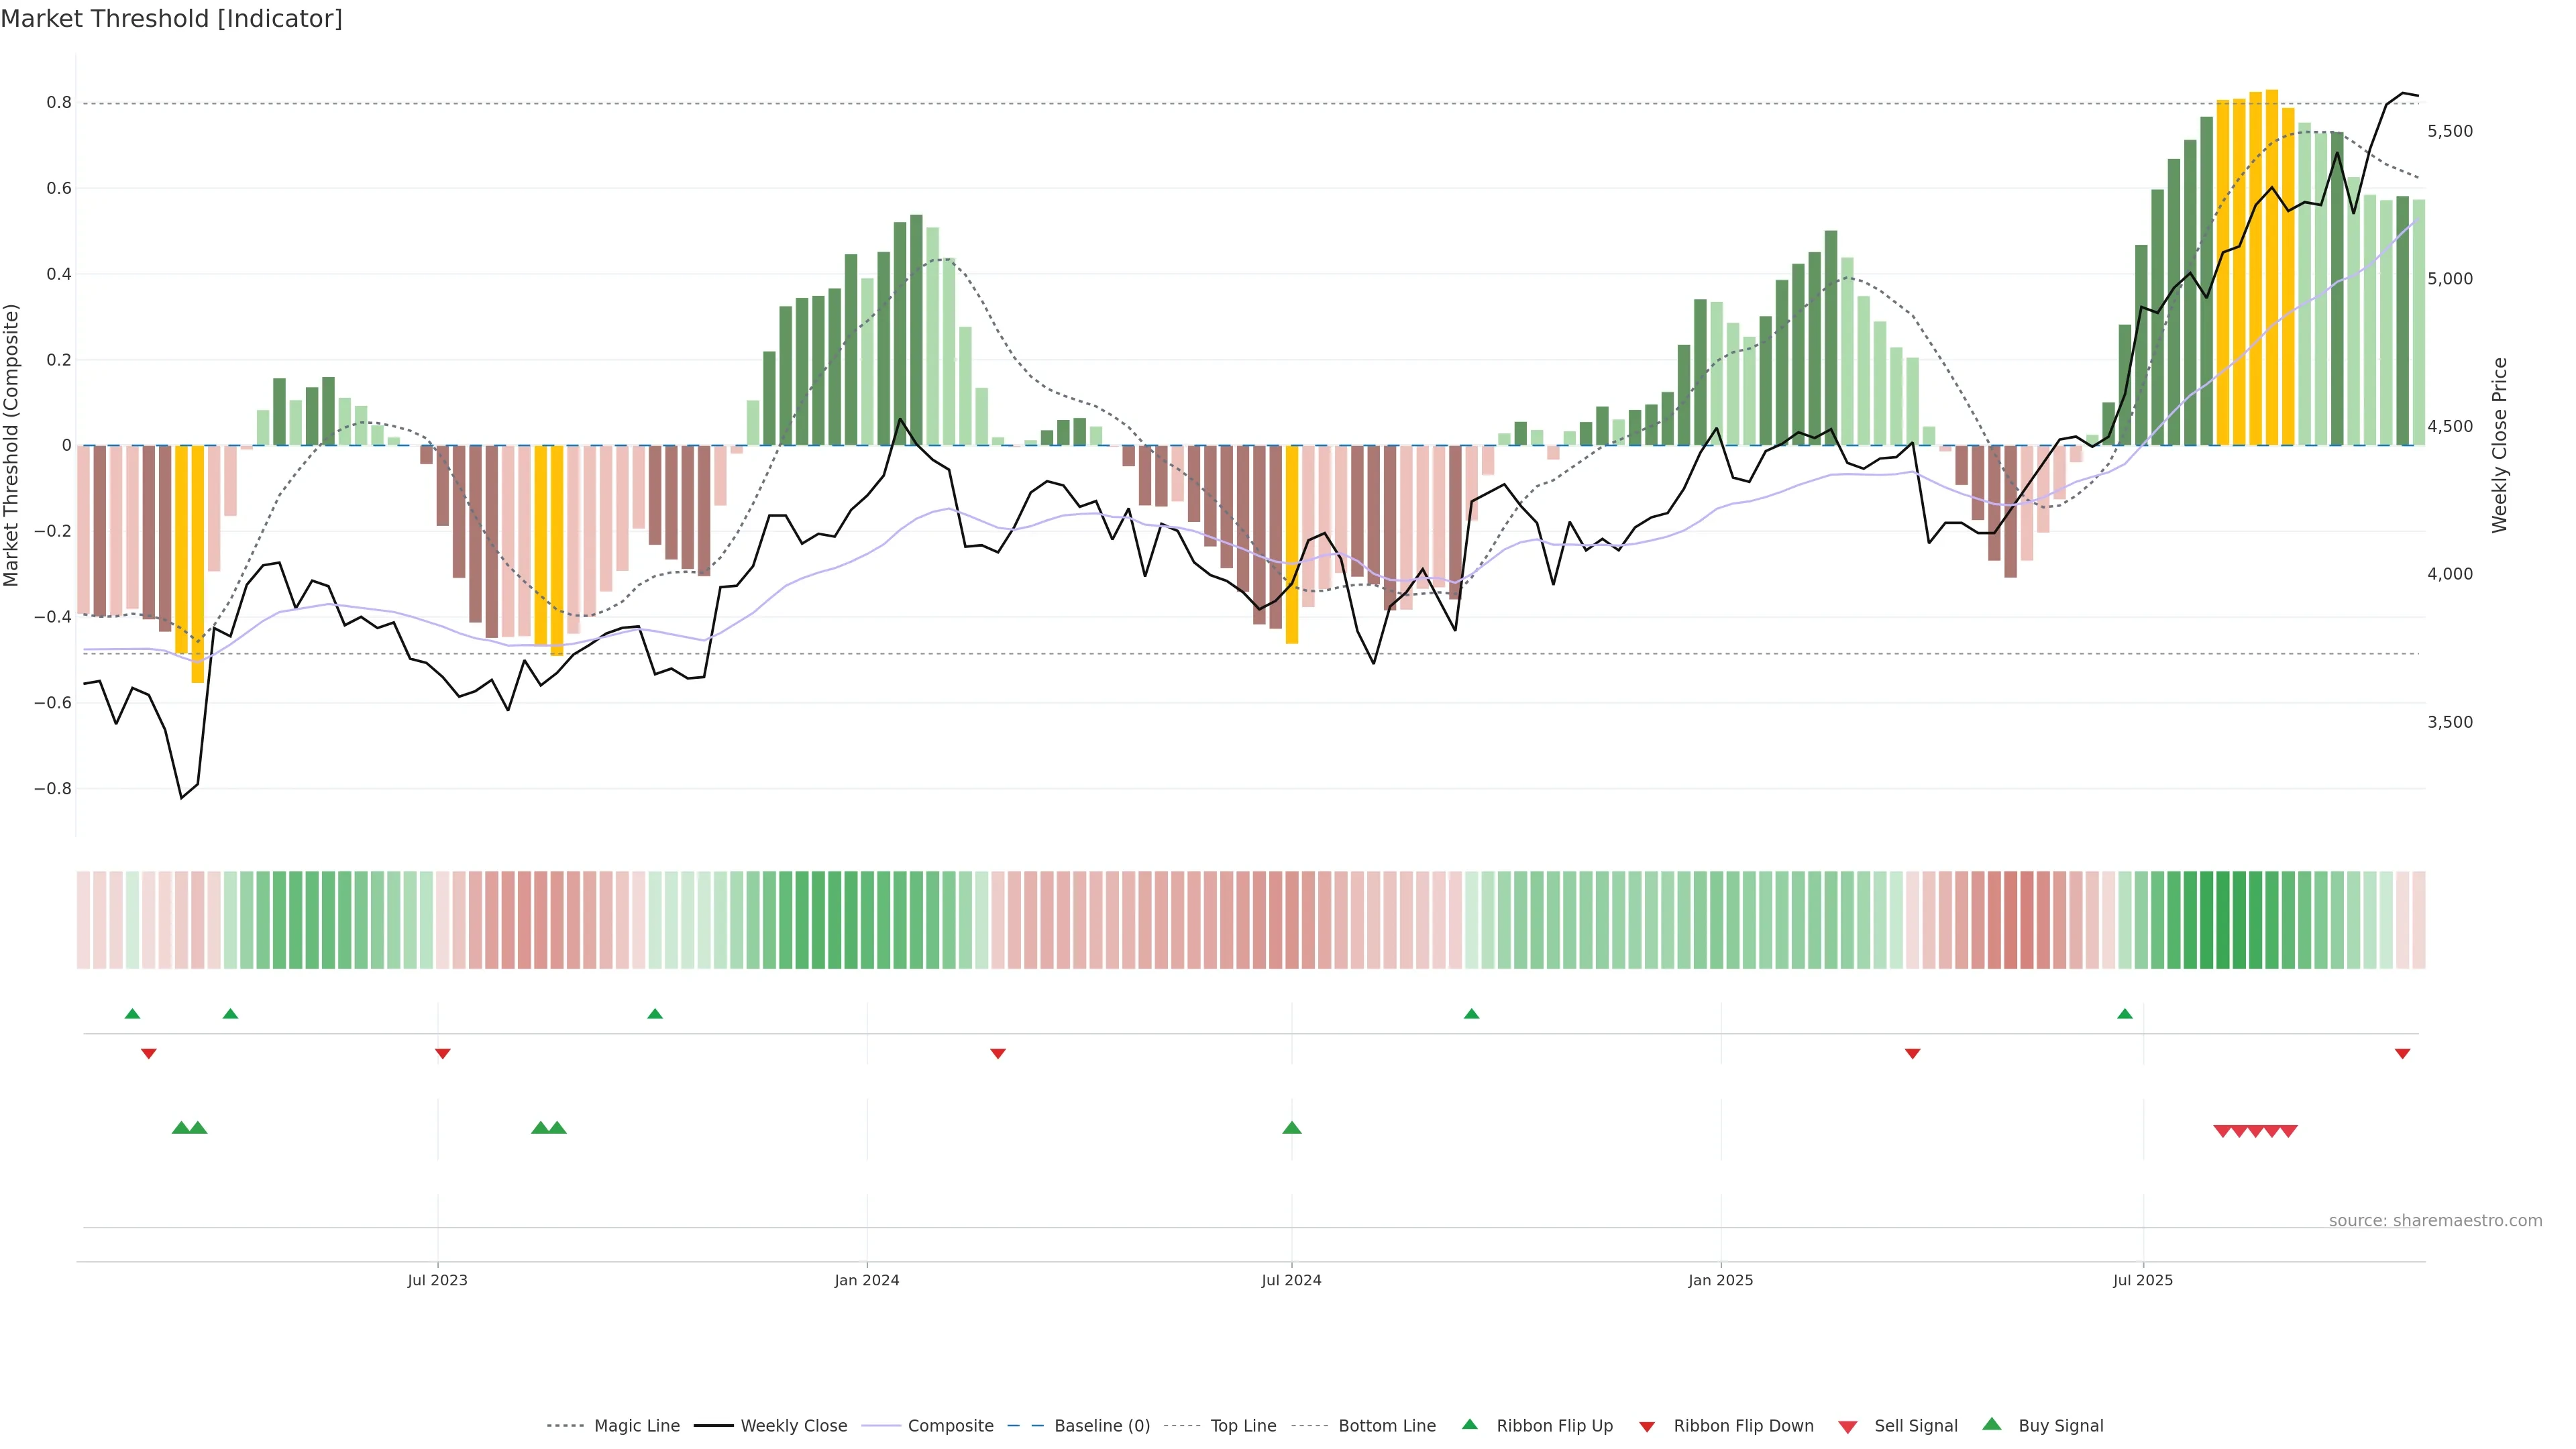Click the Sell Signal legend marker
This screenshot has width=2576, height=1449.
coord(1848,1426)
